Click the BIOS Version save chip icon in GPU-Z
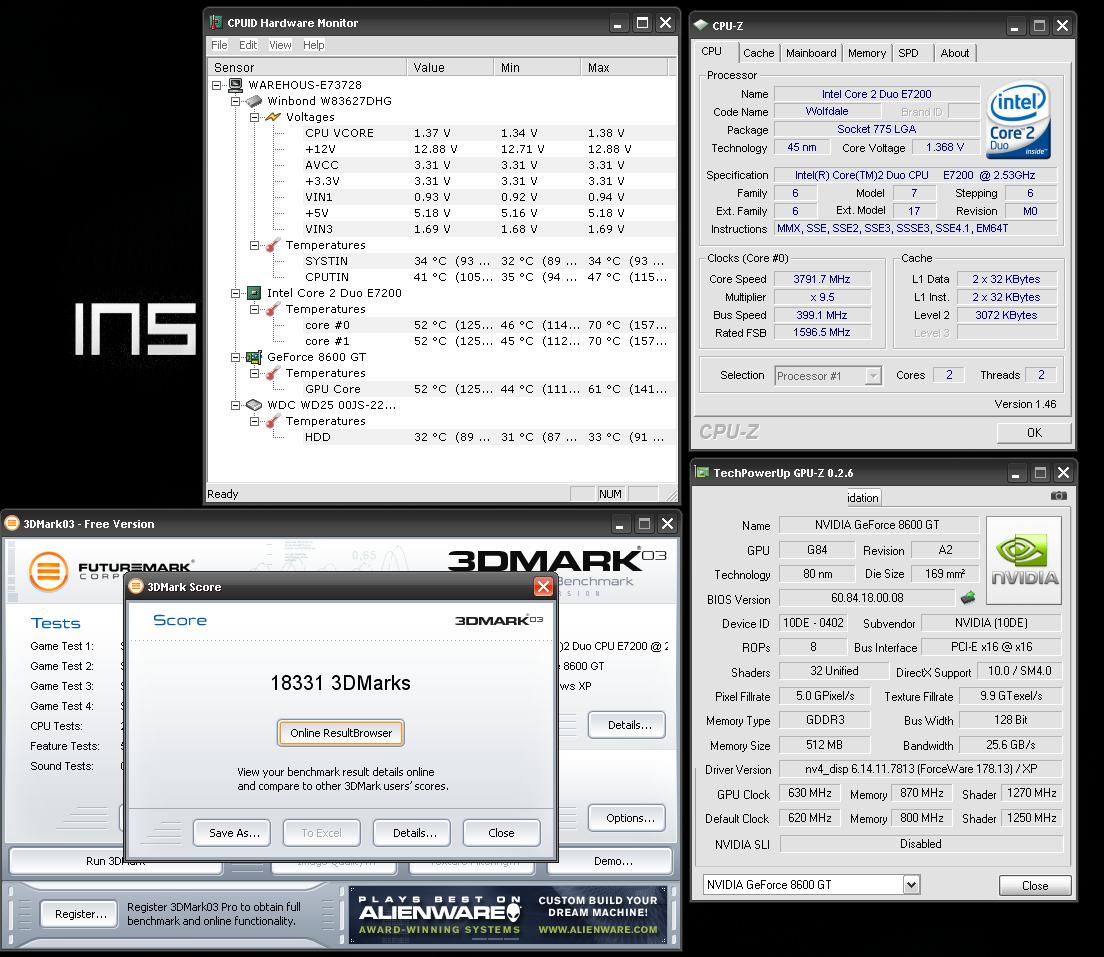Viewport: 1104px width, 957px height. pyautogui.click(x=968, y=597)
